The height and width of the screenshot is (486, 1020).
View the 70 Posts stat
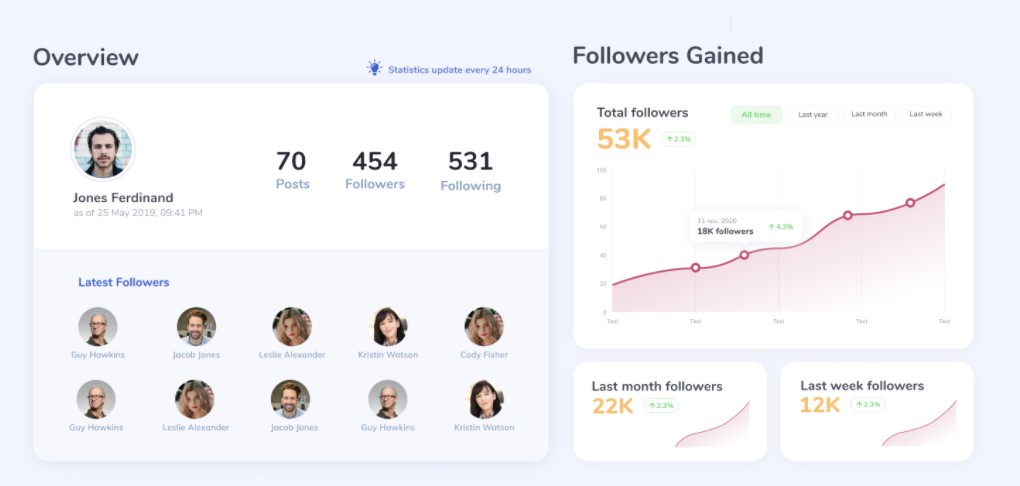click(292, 170)
